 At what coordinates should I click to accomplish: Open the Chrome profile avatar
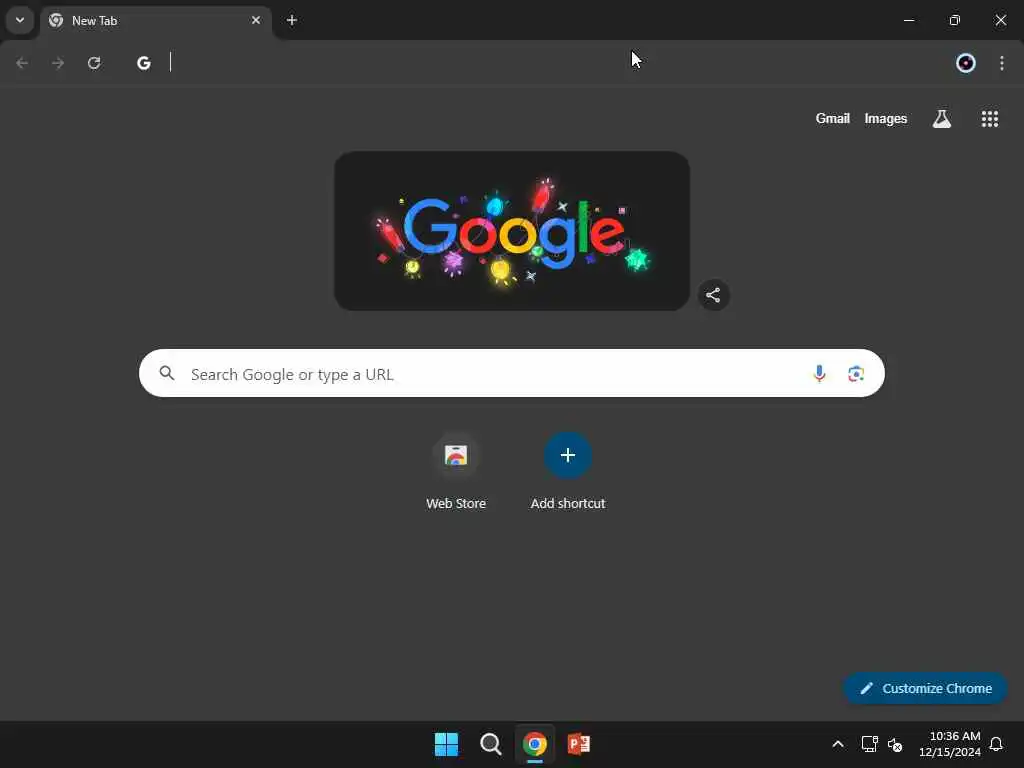pos(966,63)
